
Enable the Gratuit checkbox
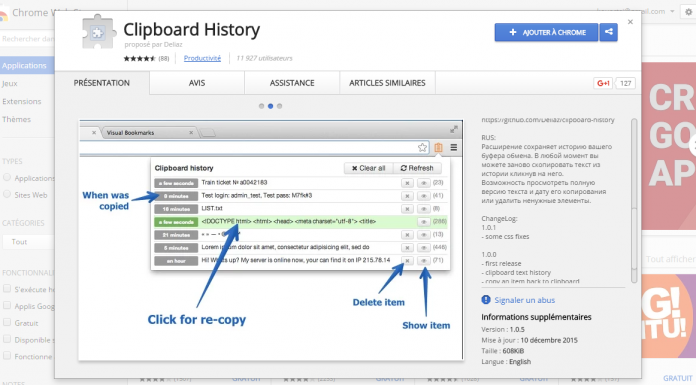point(7,322)
